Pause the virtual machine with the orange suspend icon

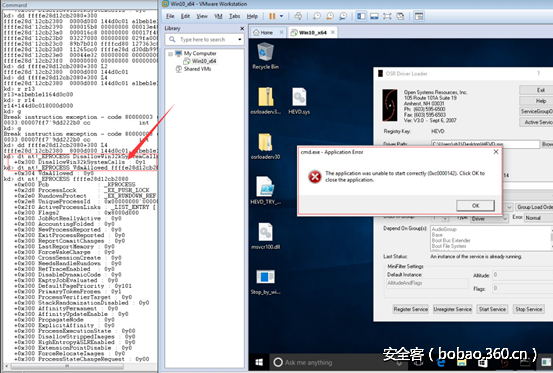[272, 16]
